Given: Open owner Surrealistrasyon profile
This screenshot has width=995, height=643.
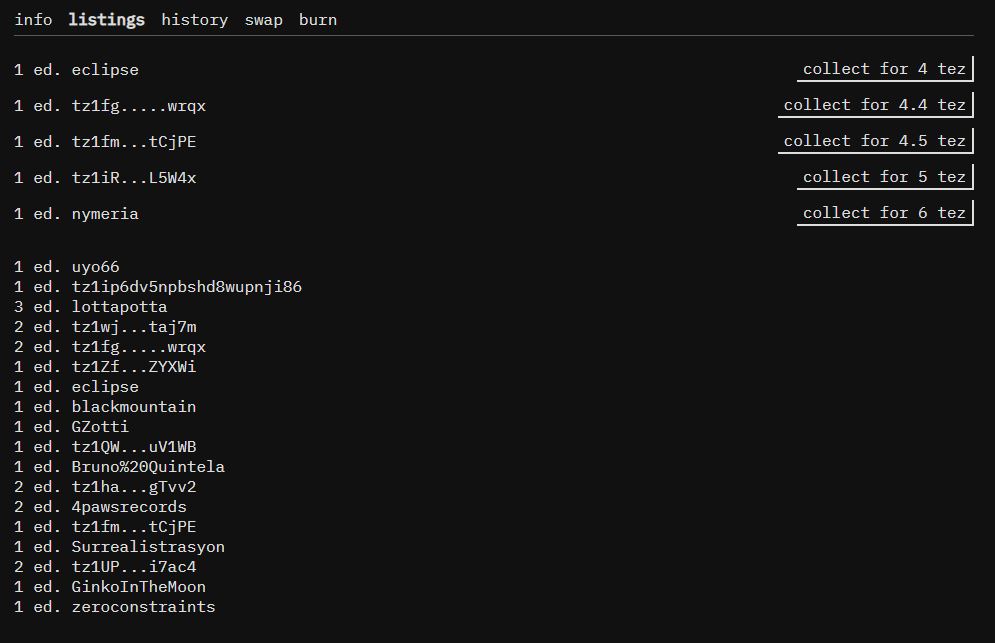Looking at the screenshot, I should [148, 547].
